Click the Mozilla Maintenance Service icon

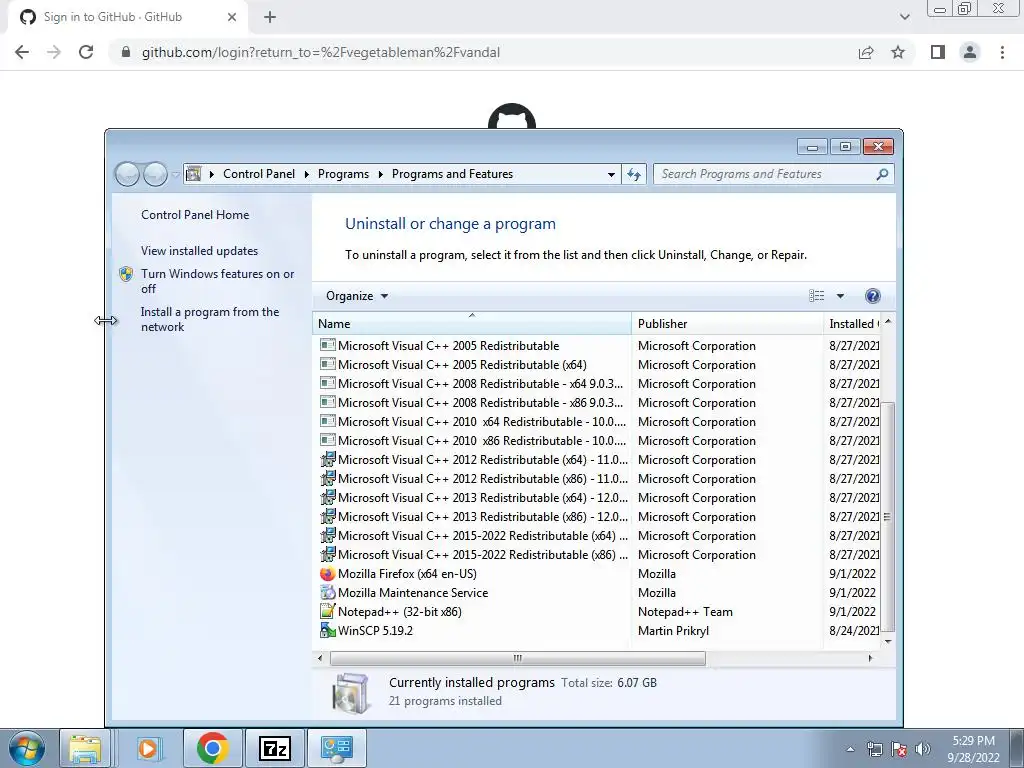[x=327, y=592]
